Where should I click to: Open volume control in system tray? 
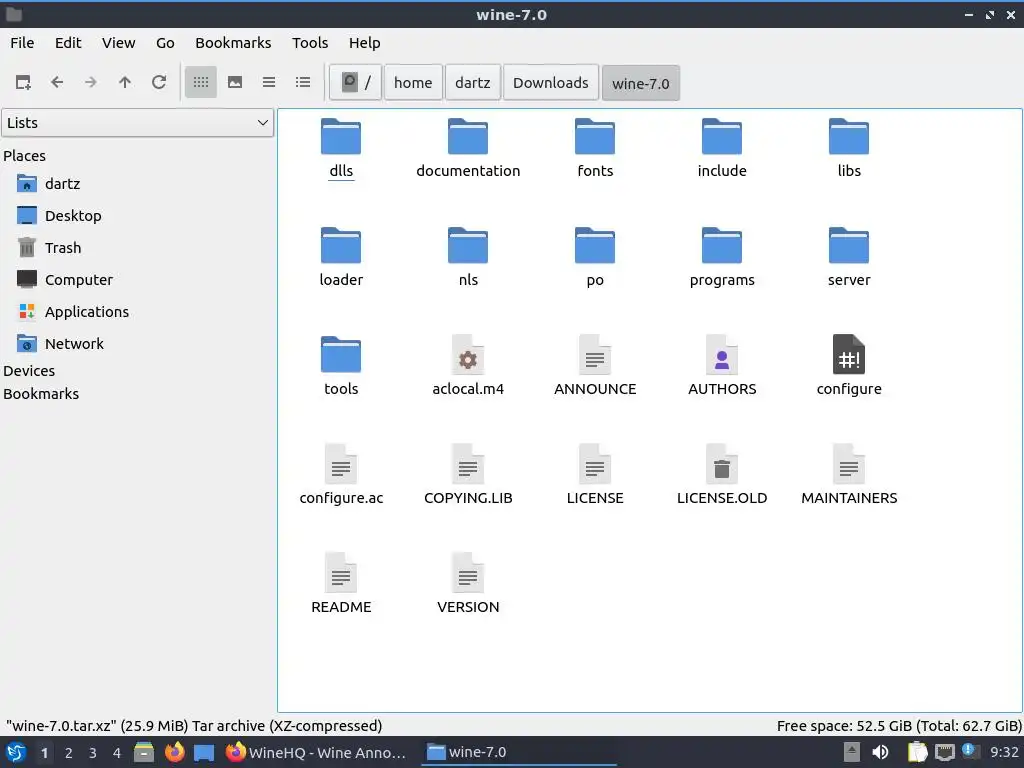tap(880, 752)
